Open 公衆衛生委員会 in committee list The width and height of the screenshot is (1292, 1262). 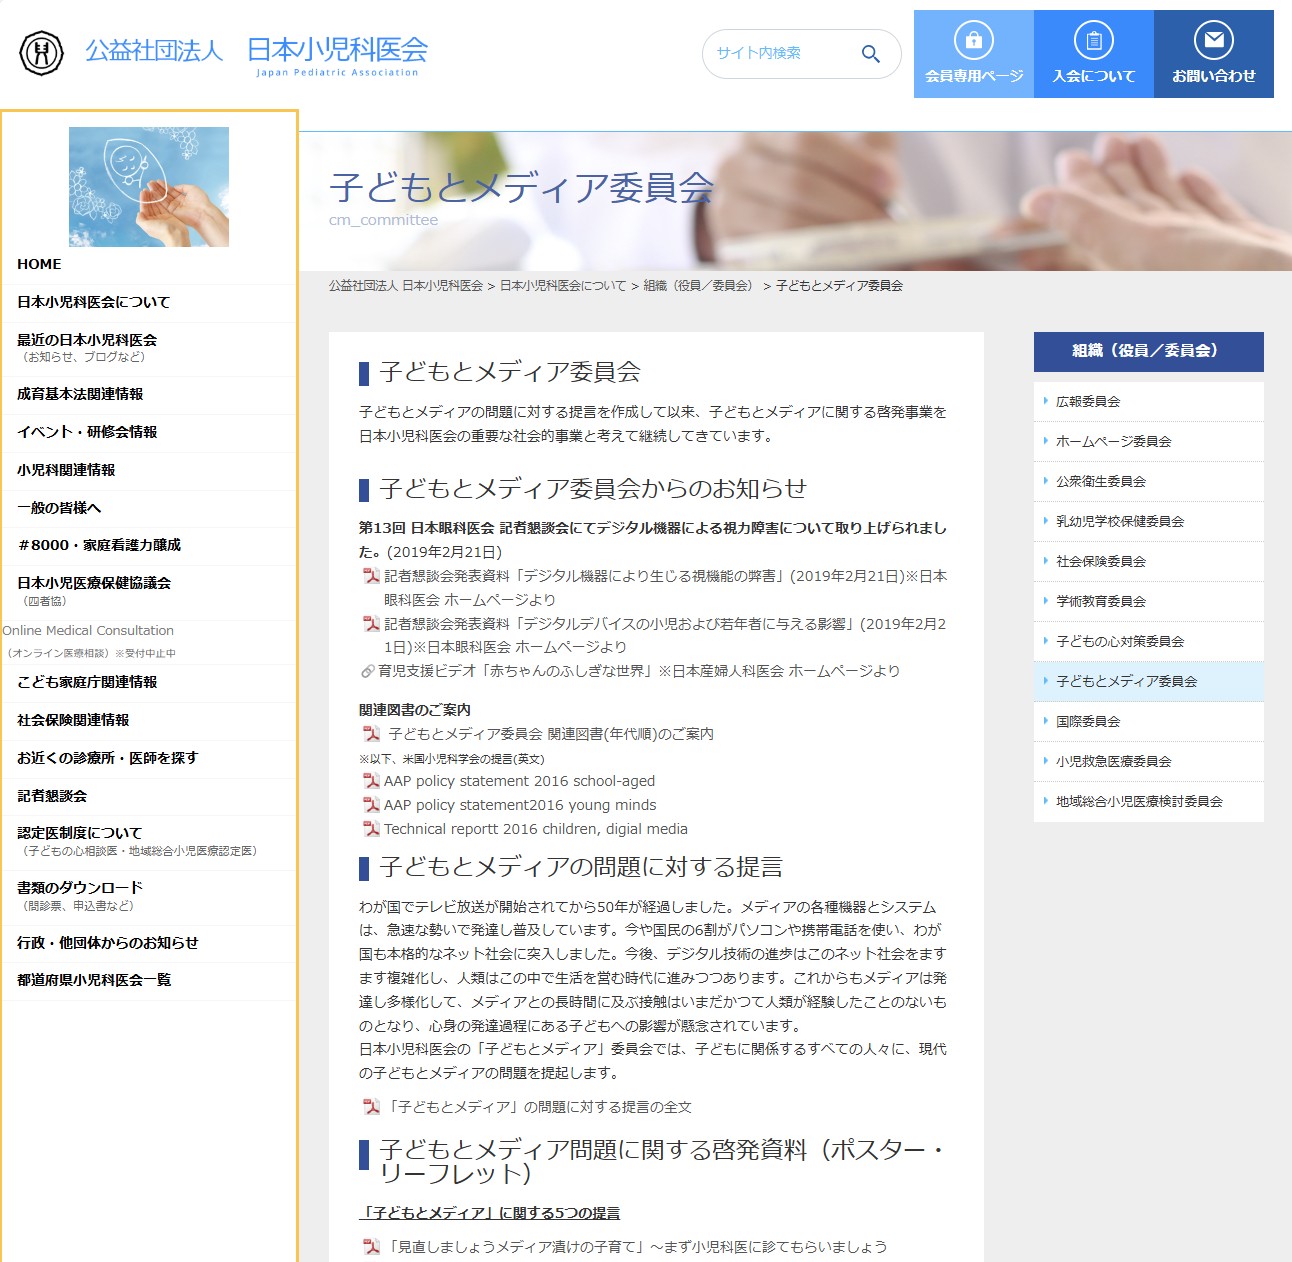point(1149,482)
